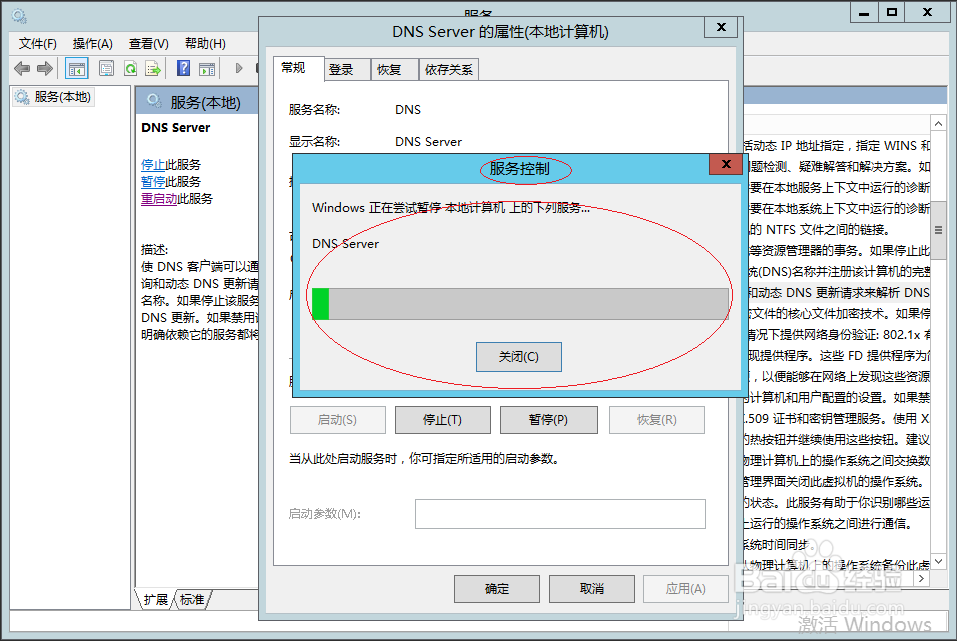Select 服务(本地) gear icon in sidebar

point(22,97)
